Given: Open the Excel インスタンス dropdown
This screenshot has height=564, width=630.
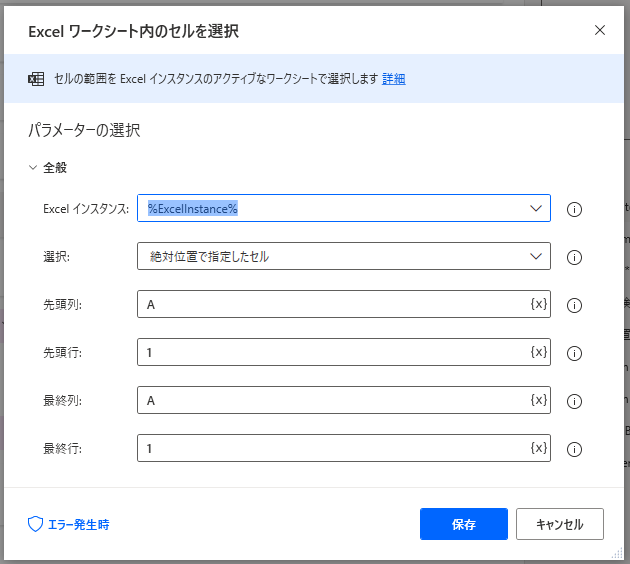Looking at the screenshot, I should coord(534,208).
